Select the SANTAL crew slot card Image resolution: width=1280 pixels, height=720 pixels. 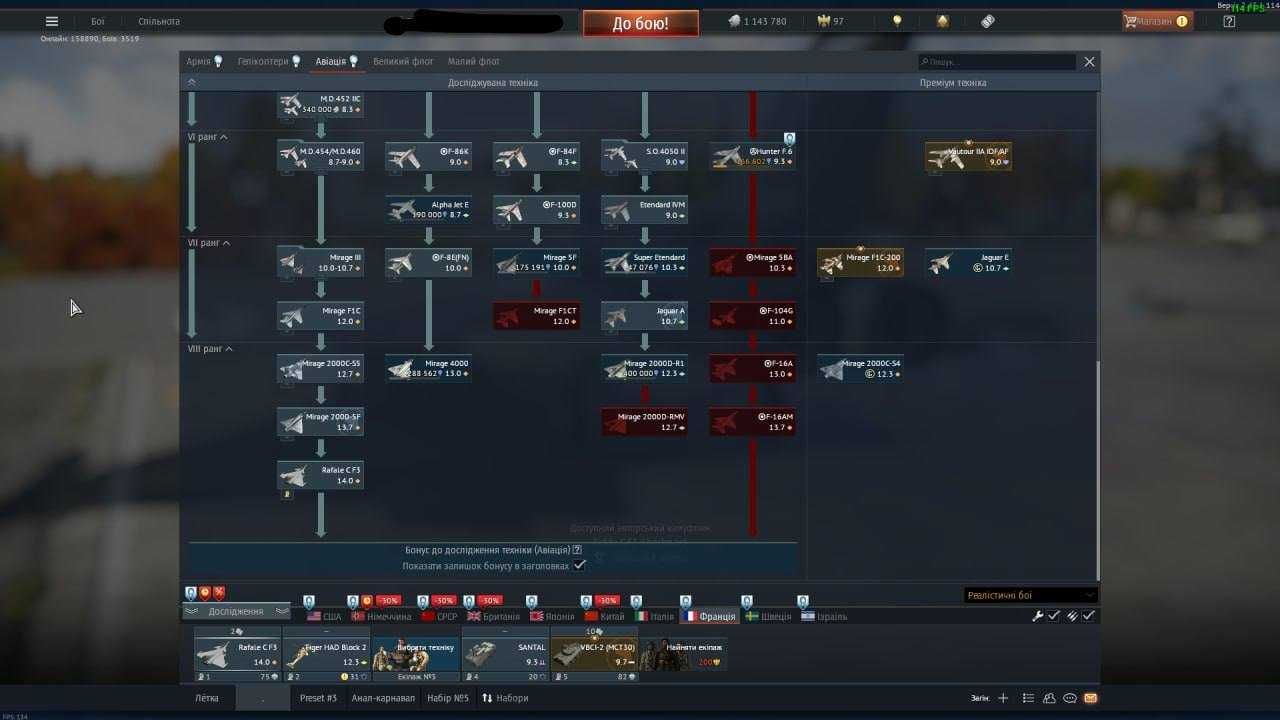tap(505, 655)
